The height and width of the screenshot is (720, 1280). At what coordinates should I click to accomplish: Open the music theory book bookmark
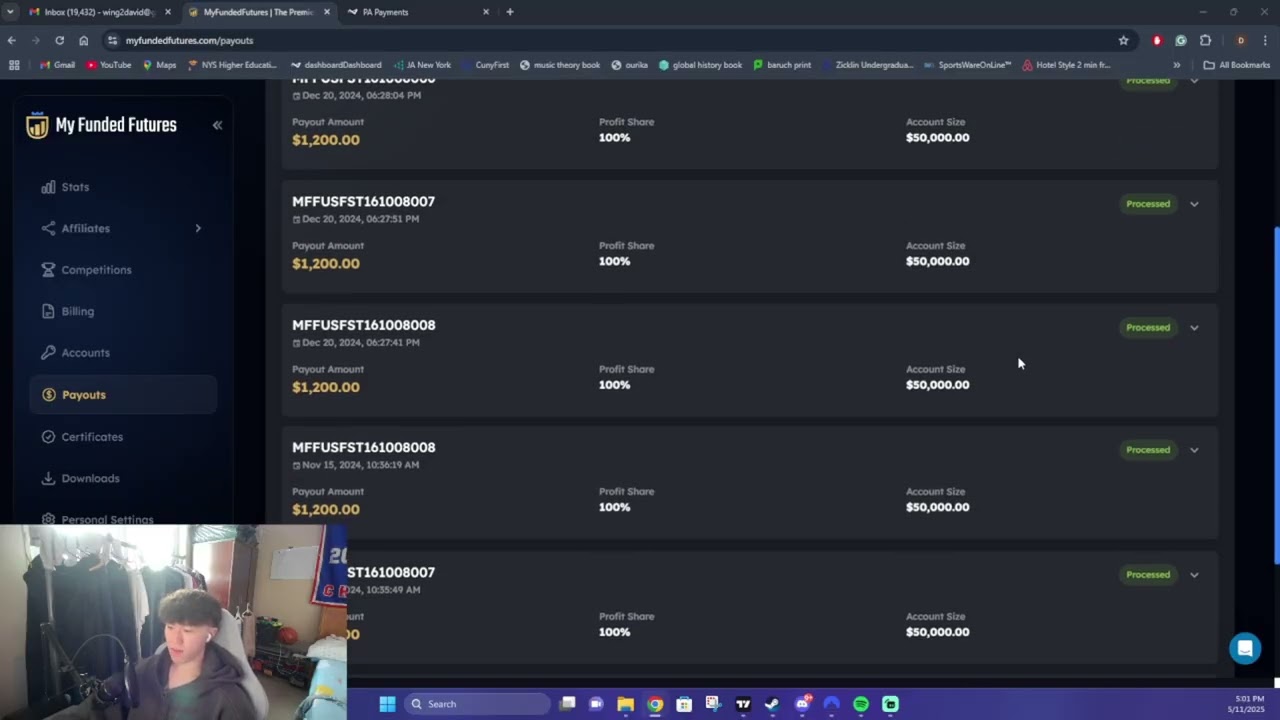[560, 65]
